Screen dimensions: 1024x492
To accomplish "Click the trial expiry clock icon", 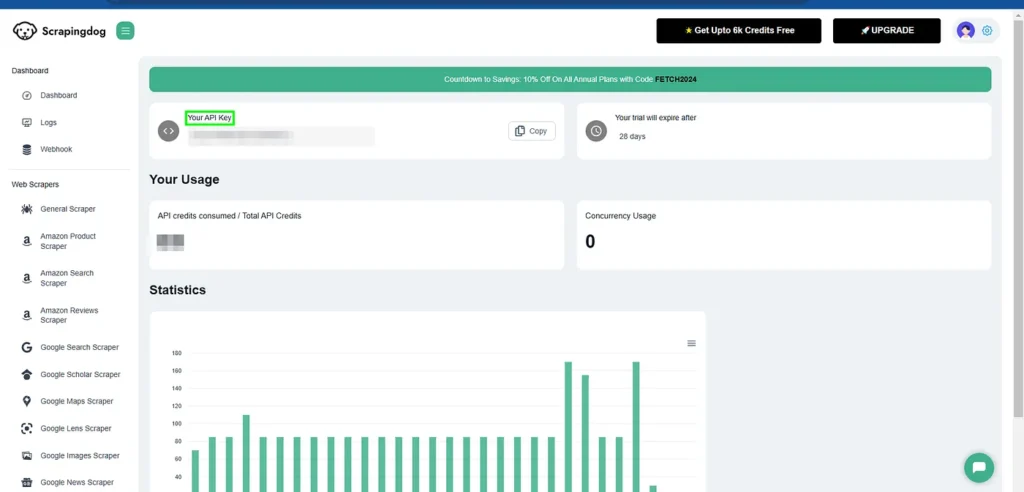I will click(x=596, y=131).
